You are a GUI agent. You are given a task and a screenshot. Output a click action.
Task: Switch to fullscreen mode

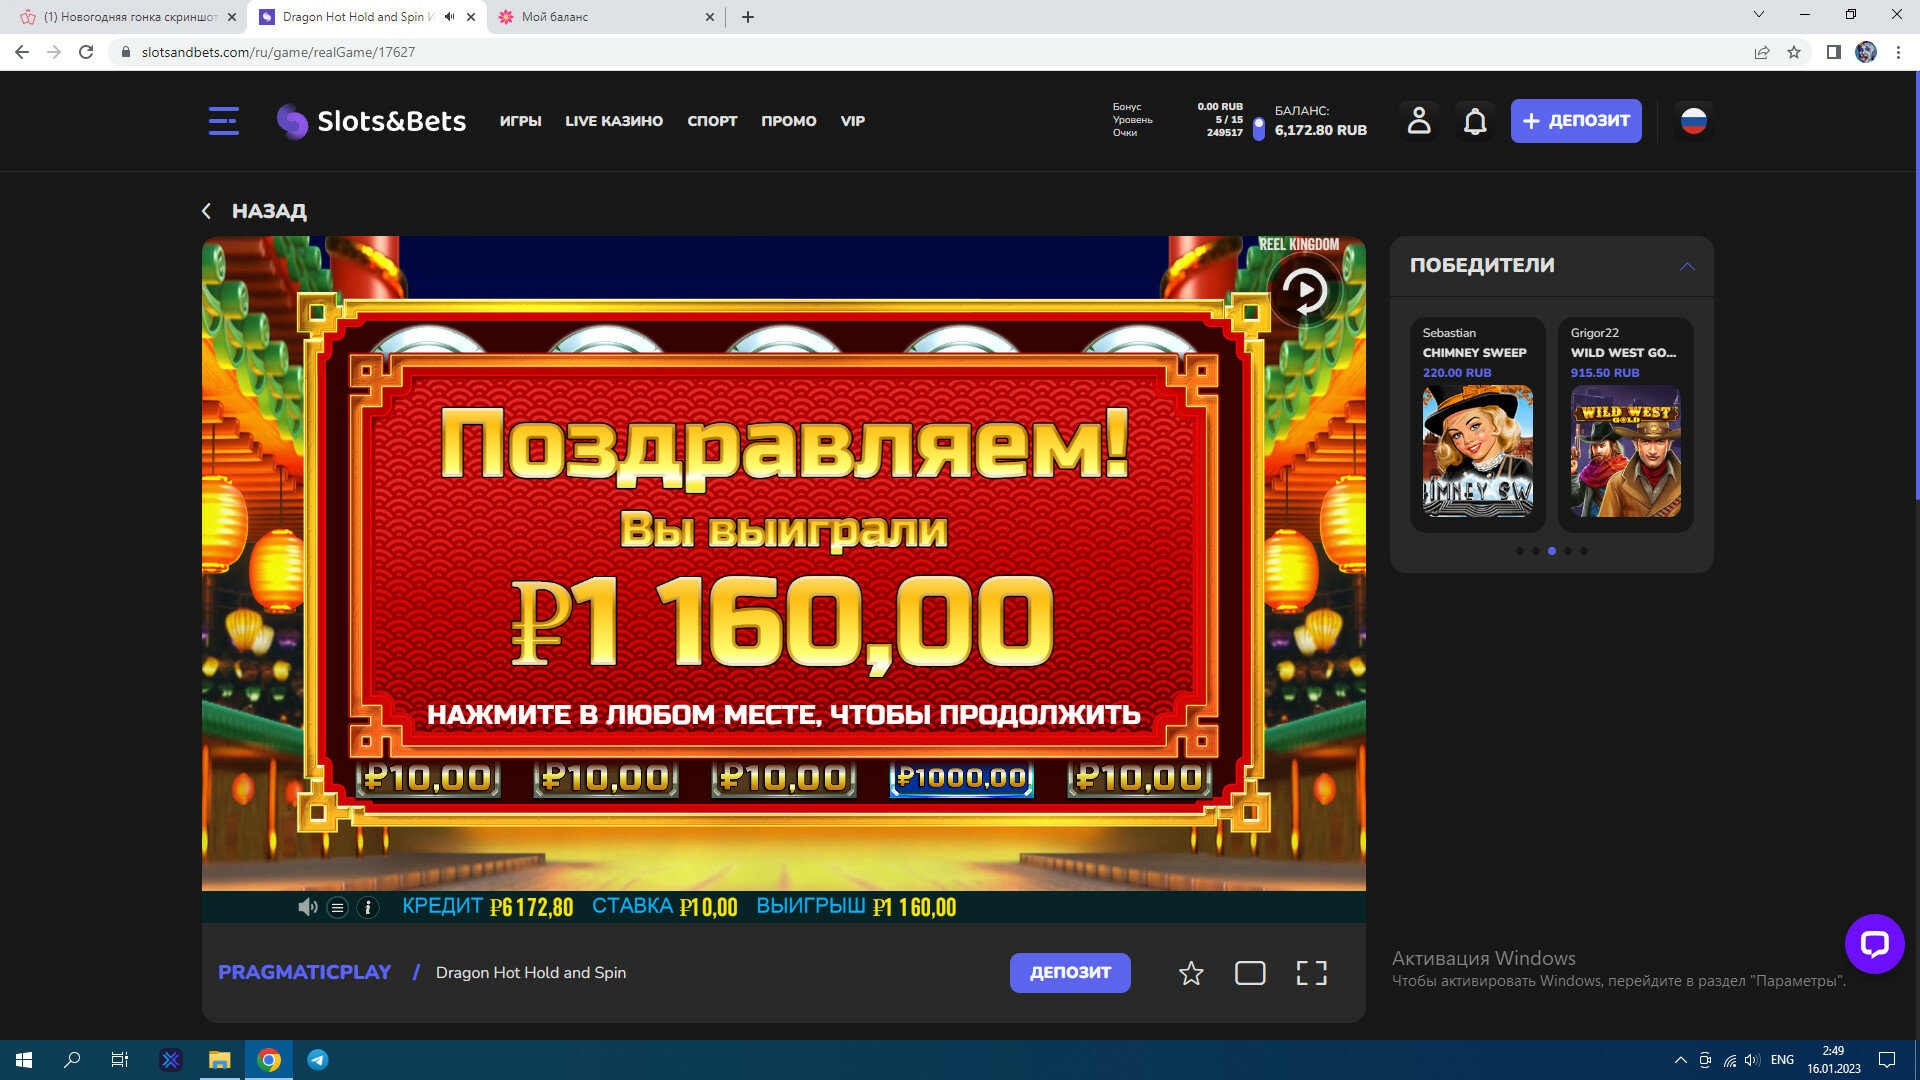tap(1311, 973)
